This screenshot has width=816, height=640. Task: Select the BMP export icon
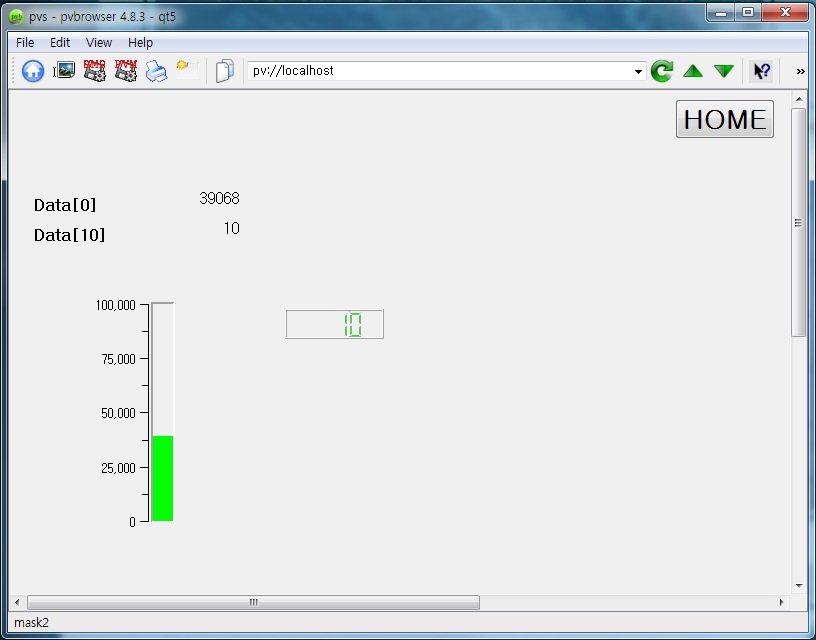pyautogui.click(x=94, y=70)
